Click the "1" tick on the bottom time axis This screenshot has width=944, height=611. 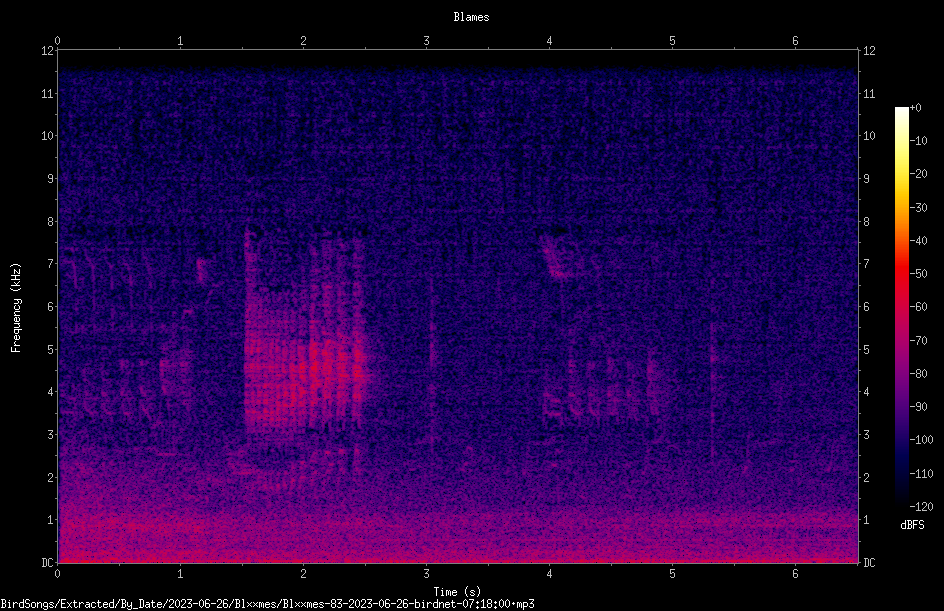pos(181,574)
